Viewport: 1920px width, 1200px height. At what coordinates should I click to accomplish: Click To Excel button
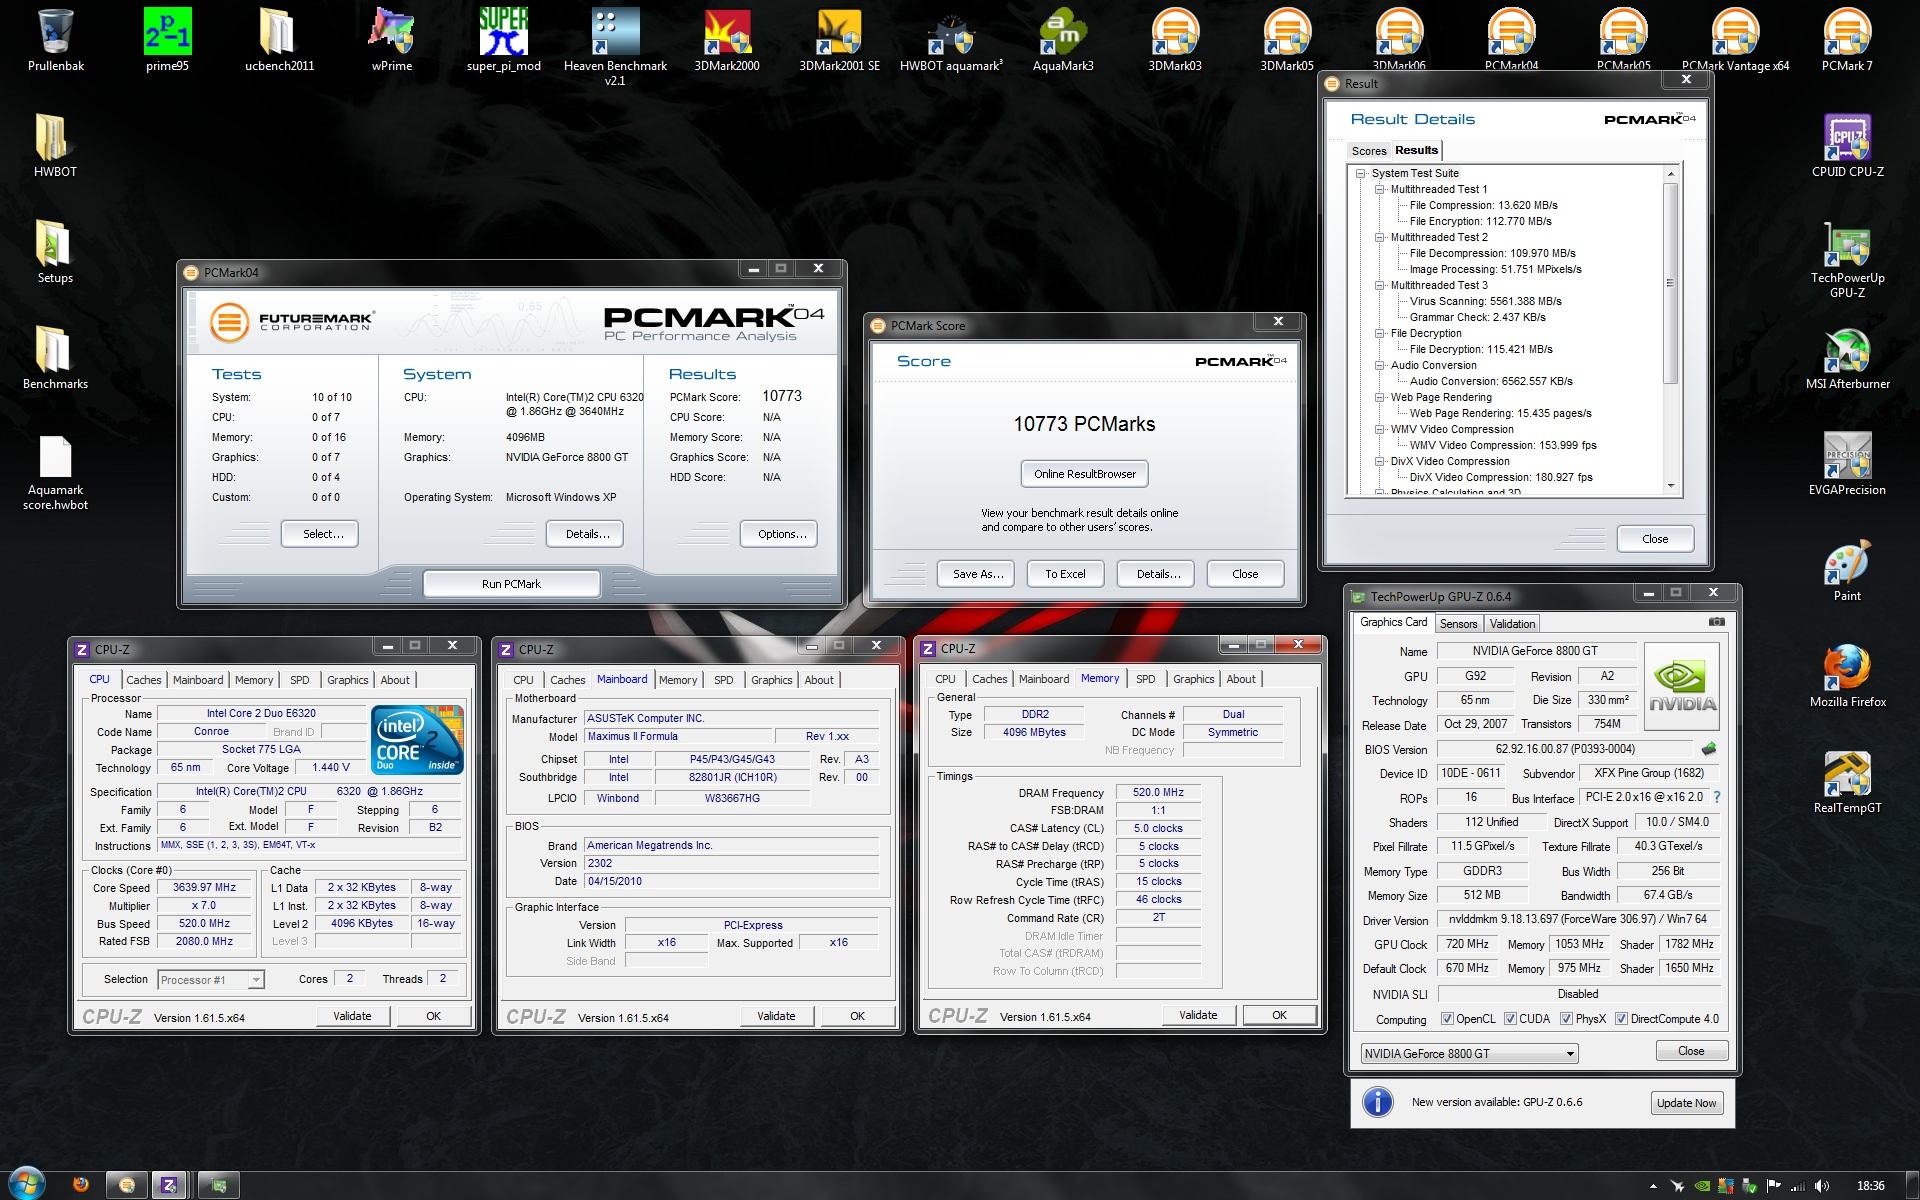1065,574
